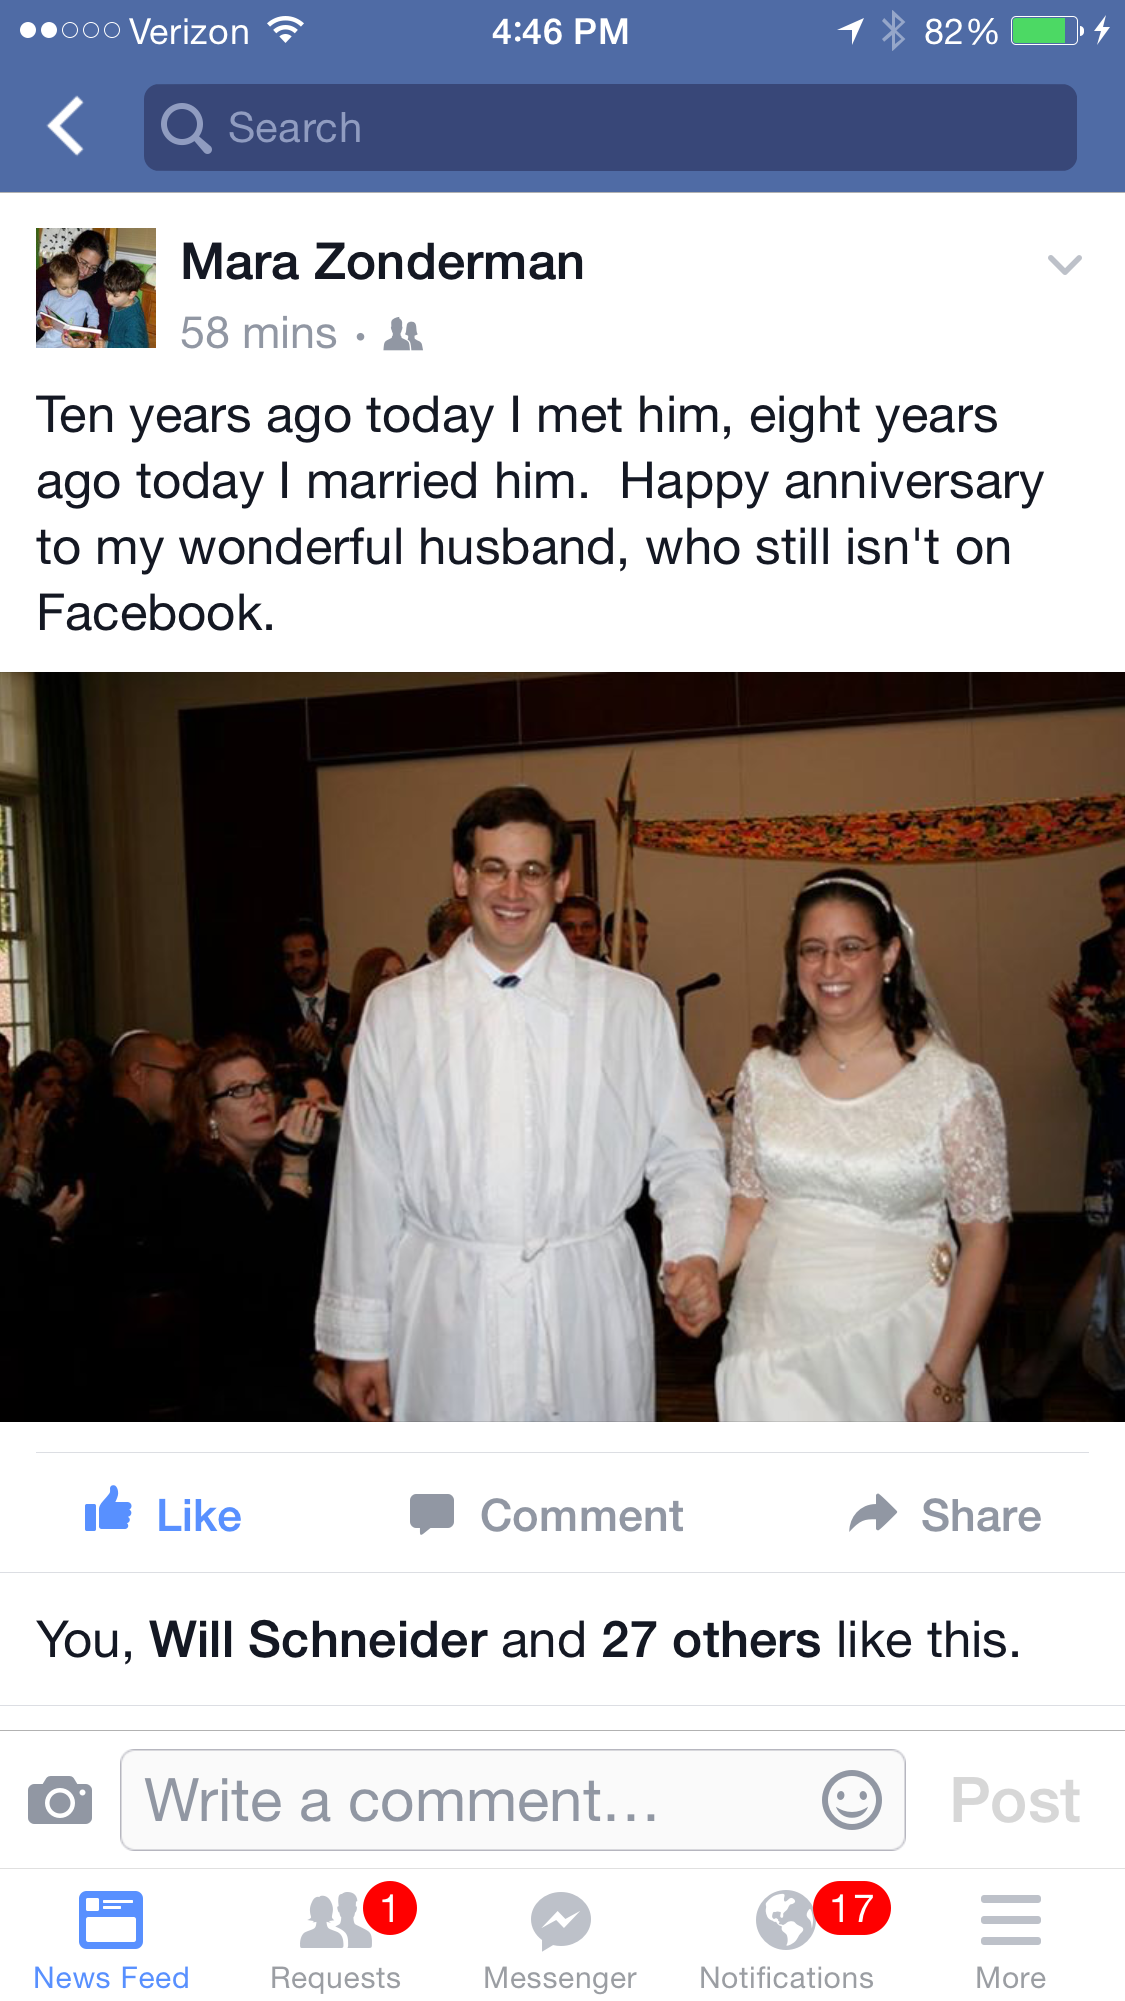Go to the Messenger tab
Image resolution: width=1125 pixels, height=2001 pixels.
point(560,1940)
